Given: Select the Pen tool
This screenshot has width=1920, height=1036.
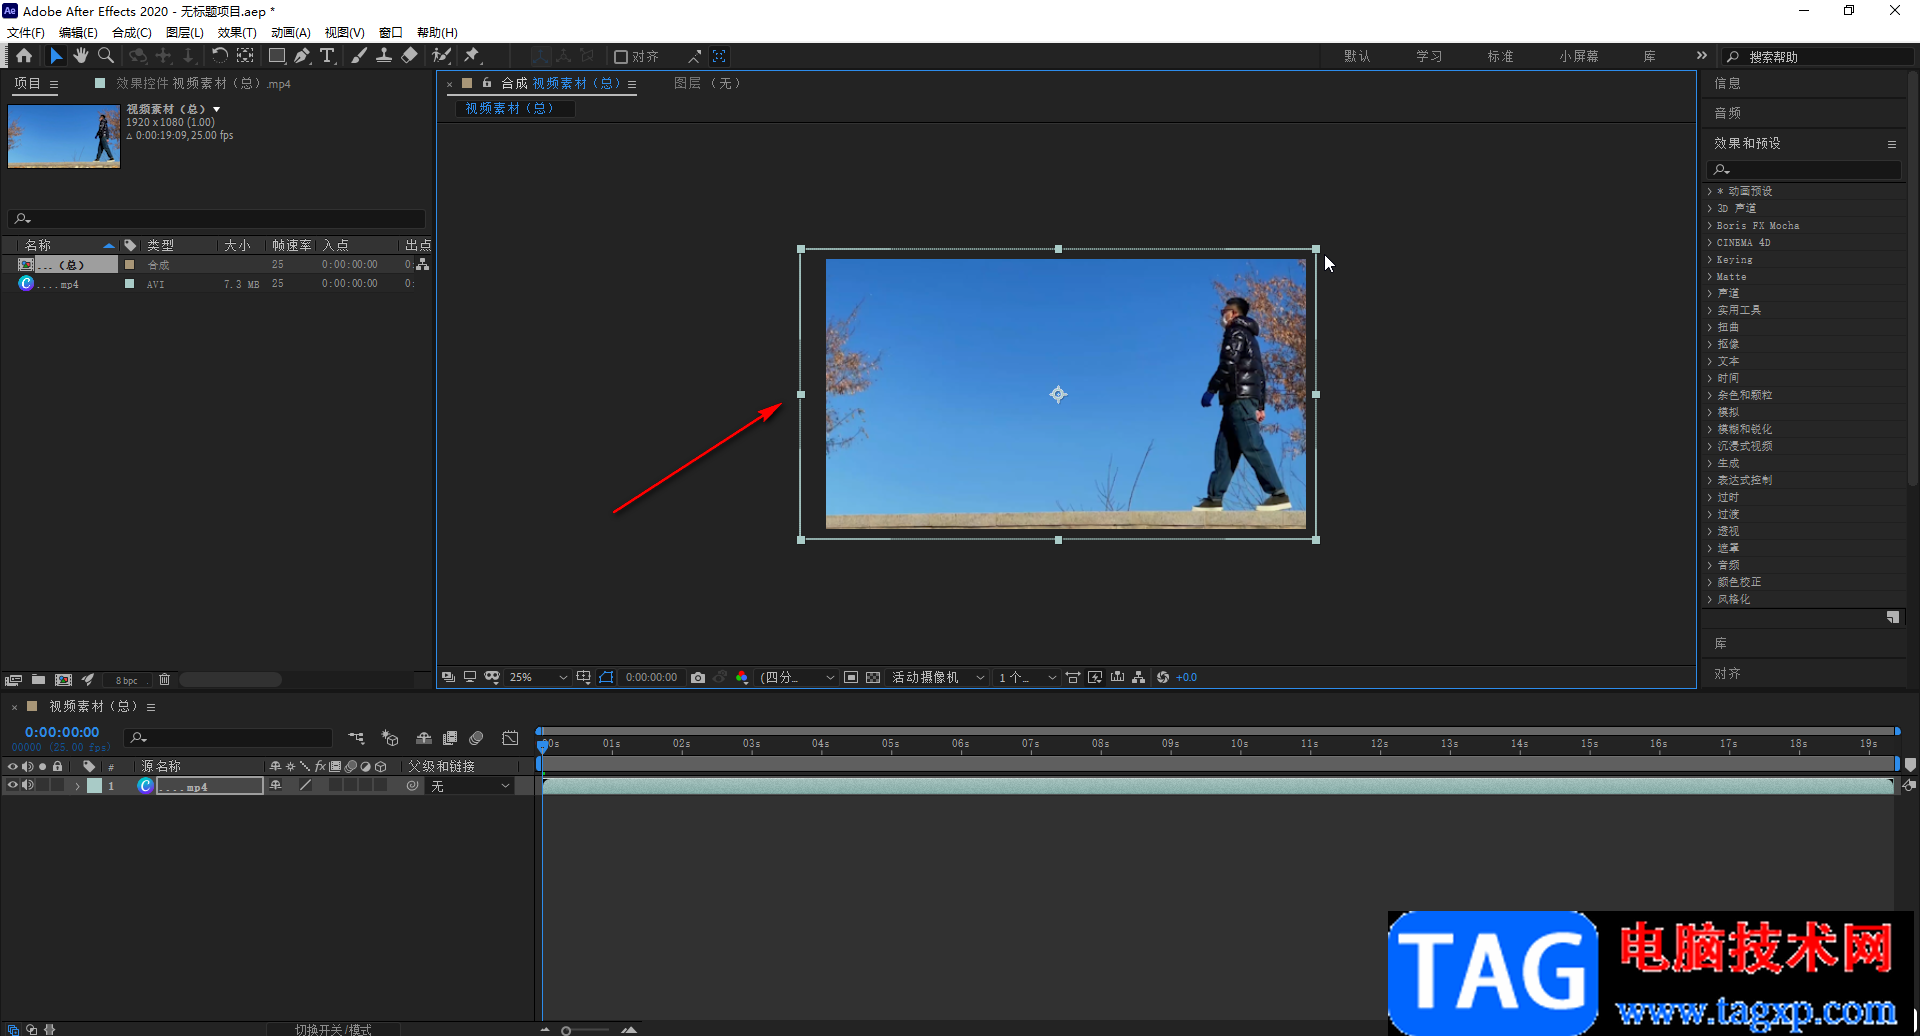Looking at the screenshot, I should click(302, 56).
